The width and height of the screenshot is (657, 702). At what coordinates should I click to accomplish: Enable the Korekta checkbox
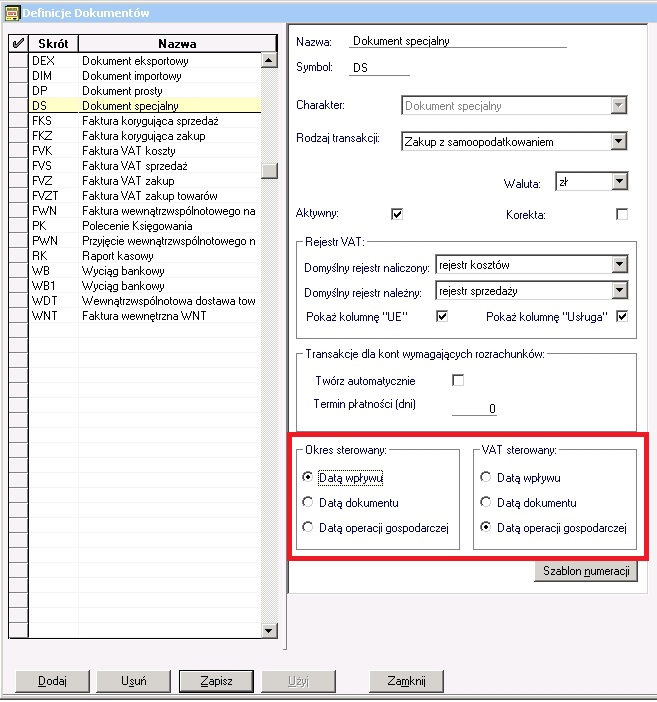(622, 214)
